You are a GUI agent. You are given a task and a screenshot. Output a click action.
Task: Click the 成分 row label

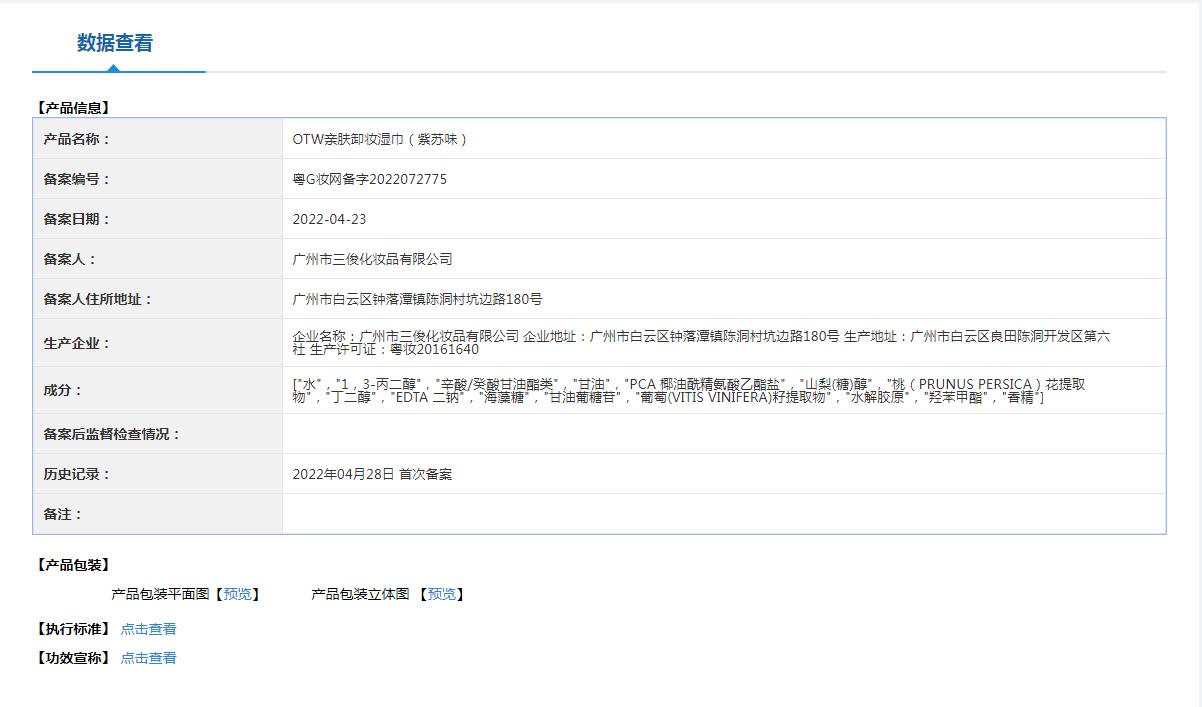pos(63,391)
